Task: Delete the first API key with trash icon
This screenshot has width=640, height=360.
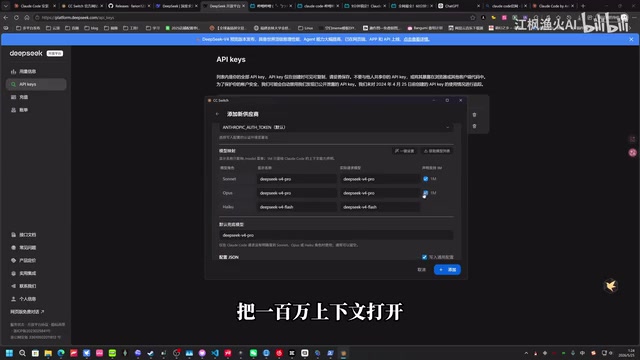Action: (x=474, y=115)
